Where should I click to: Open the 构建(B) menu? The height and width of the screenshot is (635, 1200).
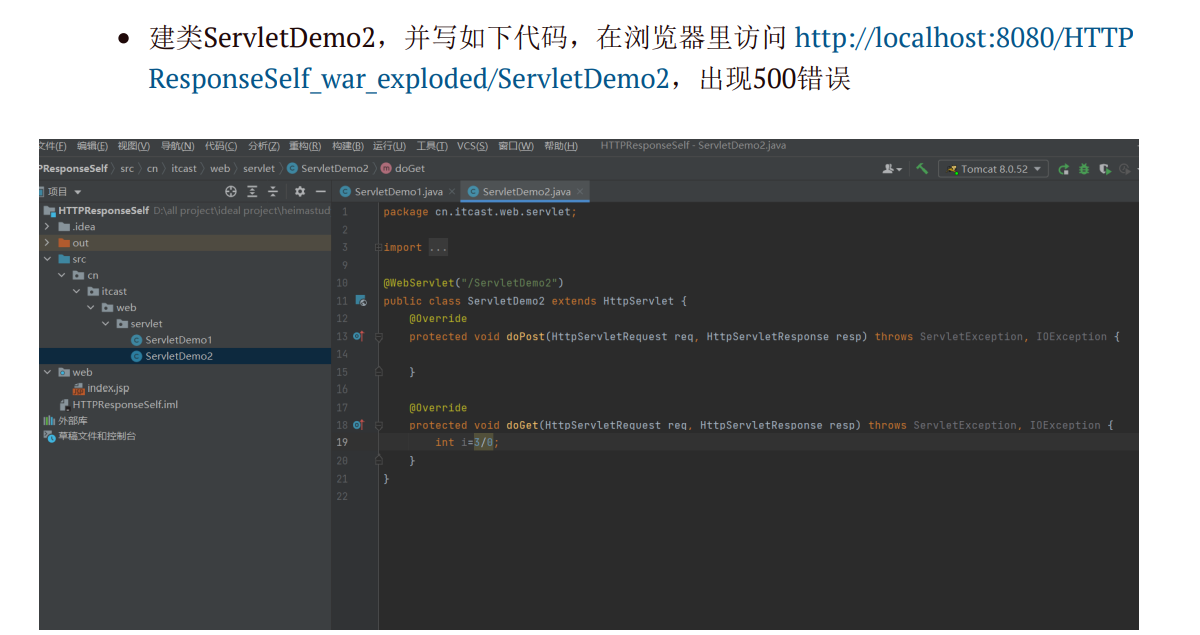point(348,146)
